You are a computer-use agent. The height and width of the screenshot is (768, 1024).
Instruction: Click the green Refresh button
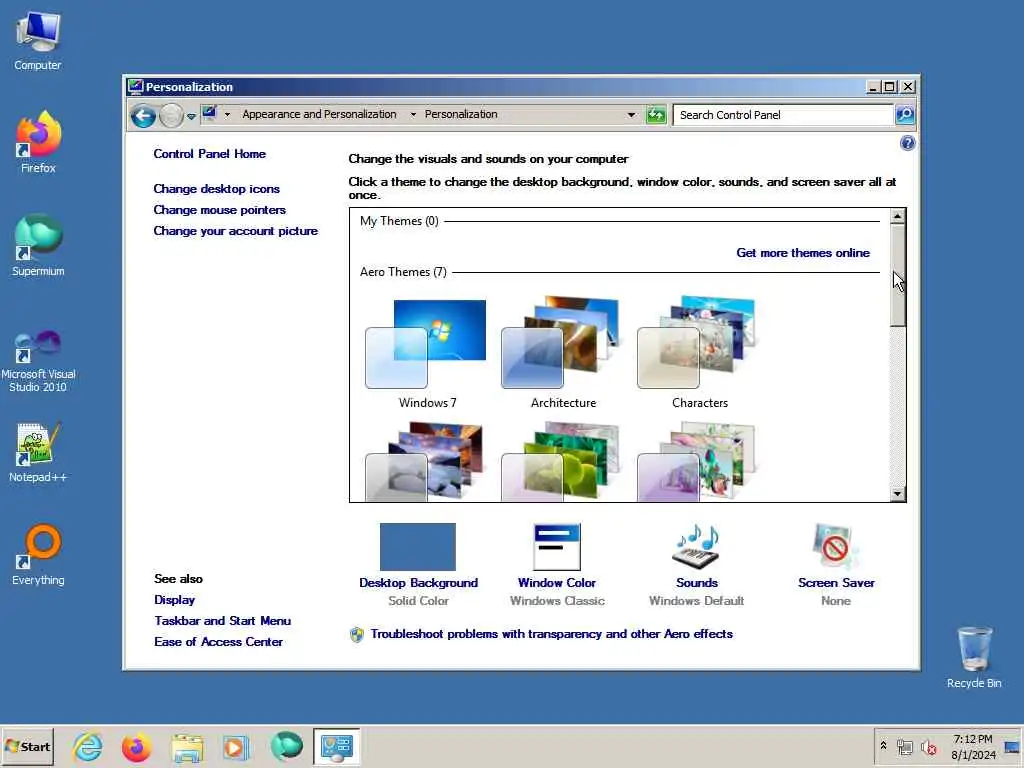pyautogui.click(x=656, y=115)
